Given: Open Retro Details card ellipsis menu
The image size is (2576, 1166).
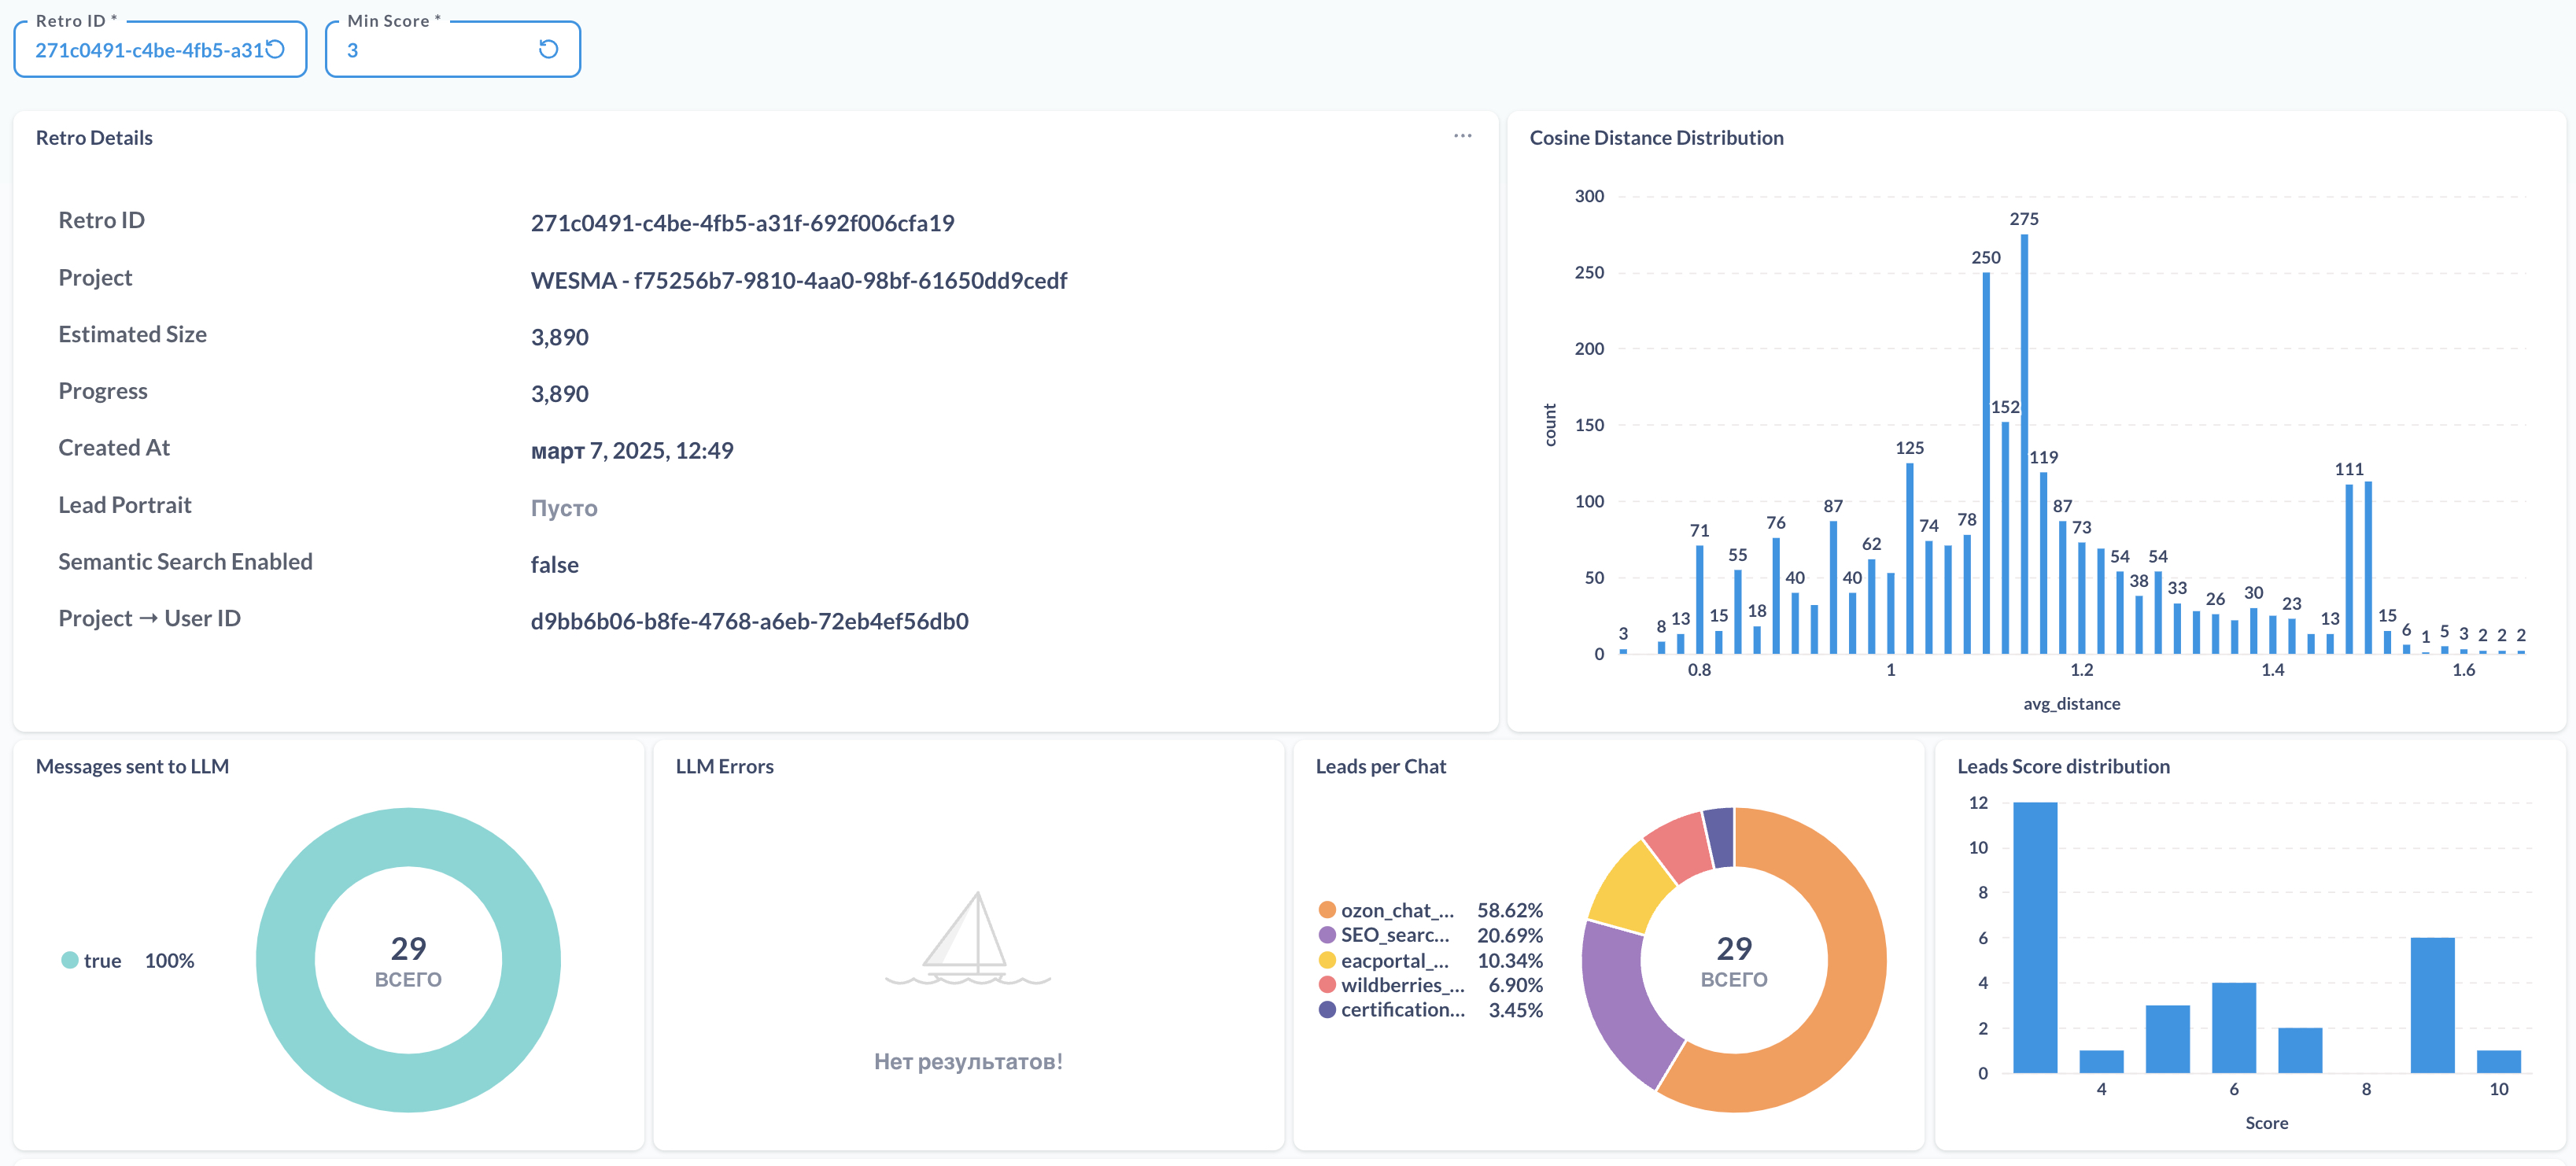Looking at the screenshot, I should 1462,136.
